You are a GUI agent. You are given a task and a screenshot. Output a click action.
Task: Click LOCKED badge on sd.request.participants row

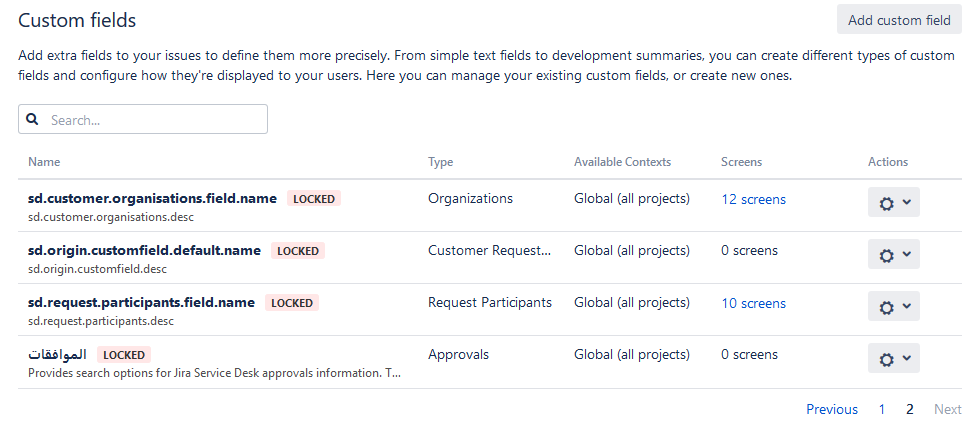pyautogui.click(x=292, y=303)
